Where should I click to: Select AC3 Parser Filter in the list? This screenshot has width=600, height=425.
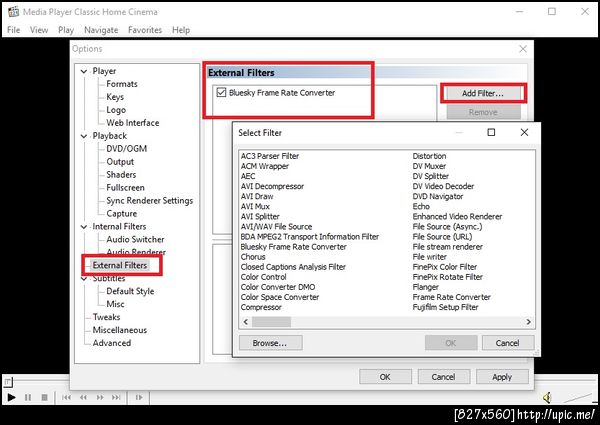(x=270, y=156)
